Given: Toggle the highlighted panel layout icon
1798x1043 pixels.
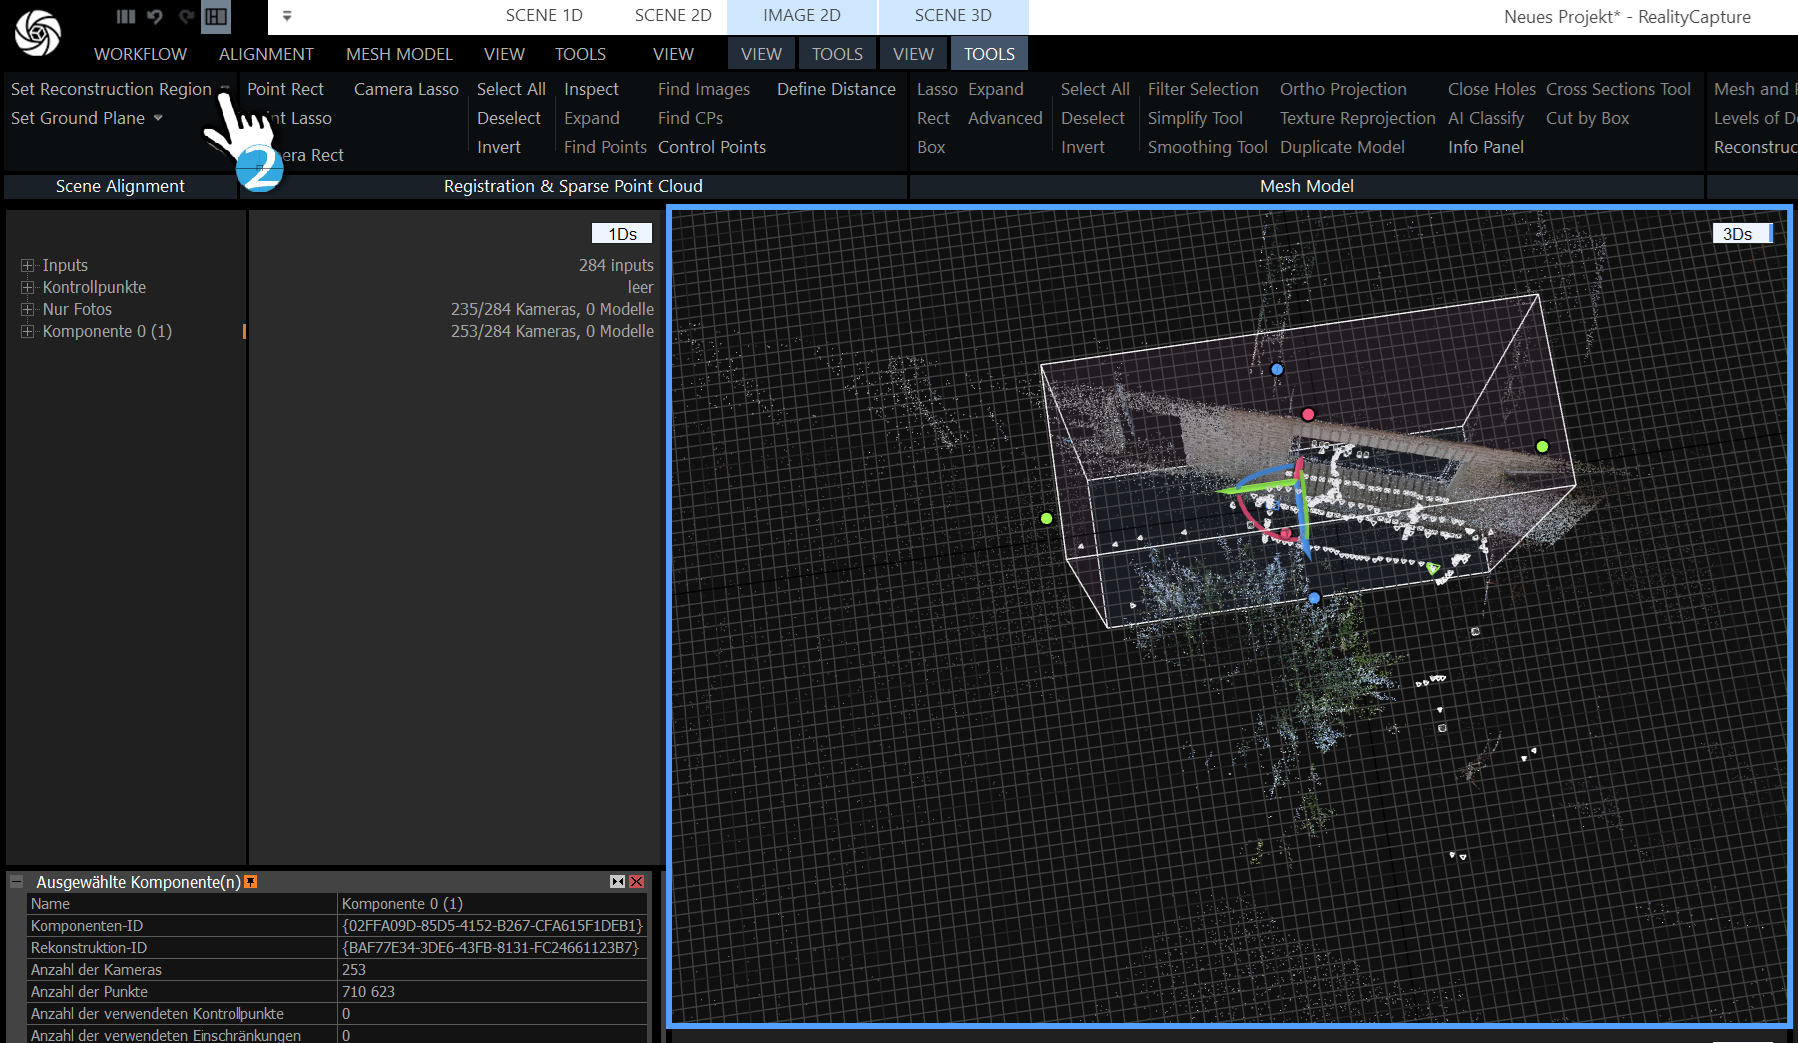Looking at the screenshot, I should click(216, 16).
